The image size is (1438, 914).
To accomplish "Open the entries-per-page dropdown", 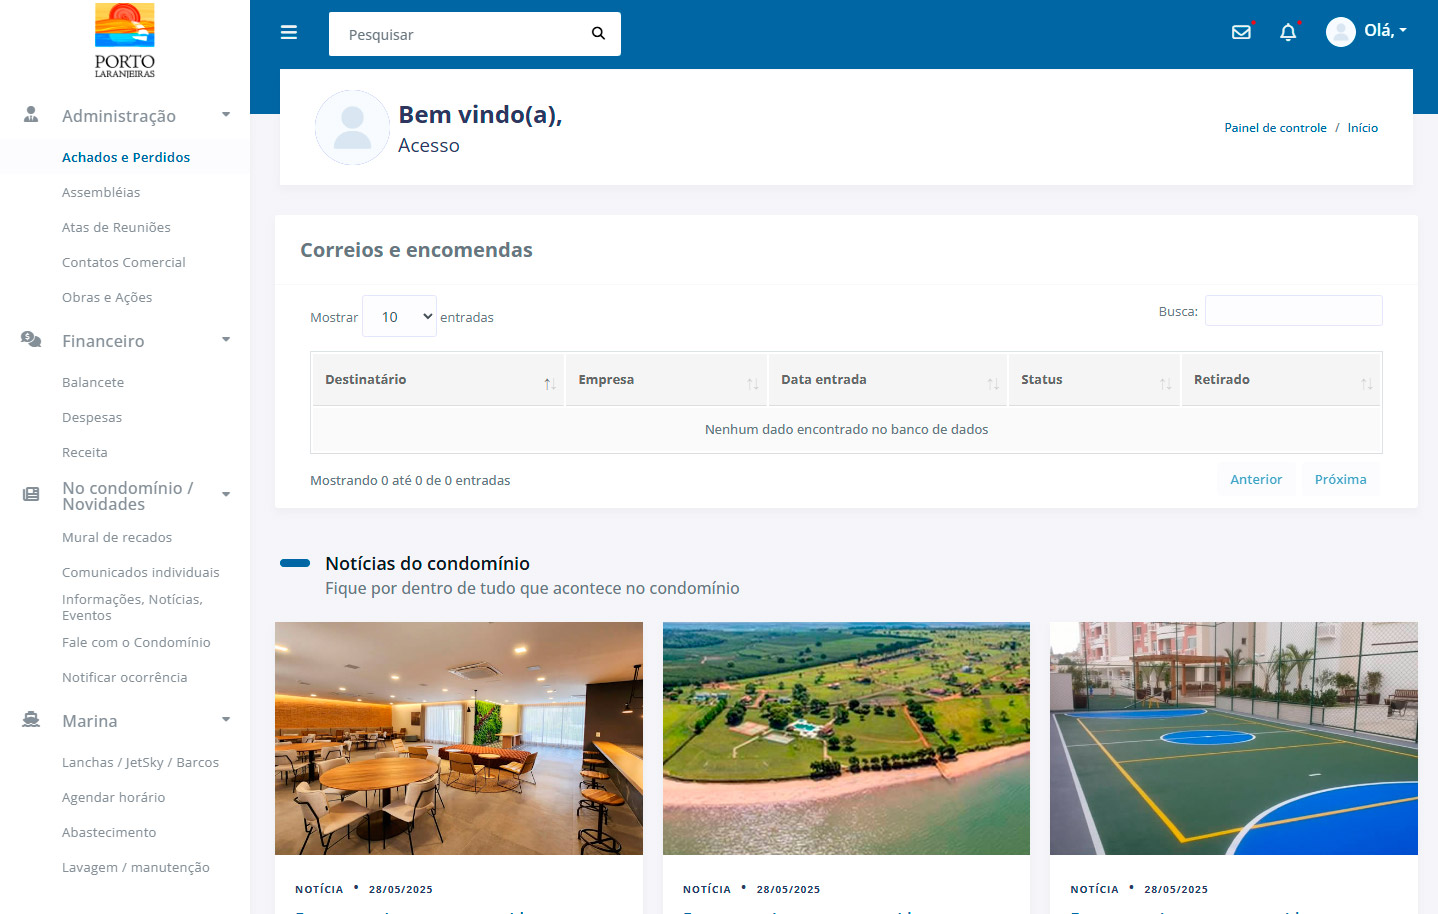I will (x=399, y=317).
